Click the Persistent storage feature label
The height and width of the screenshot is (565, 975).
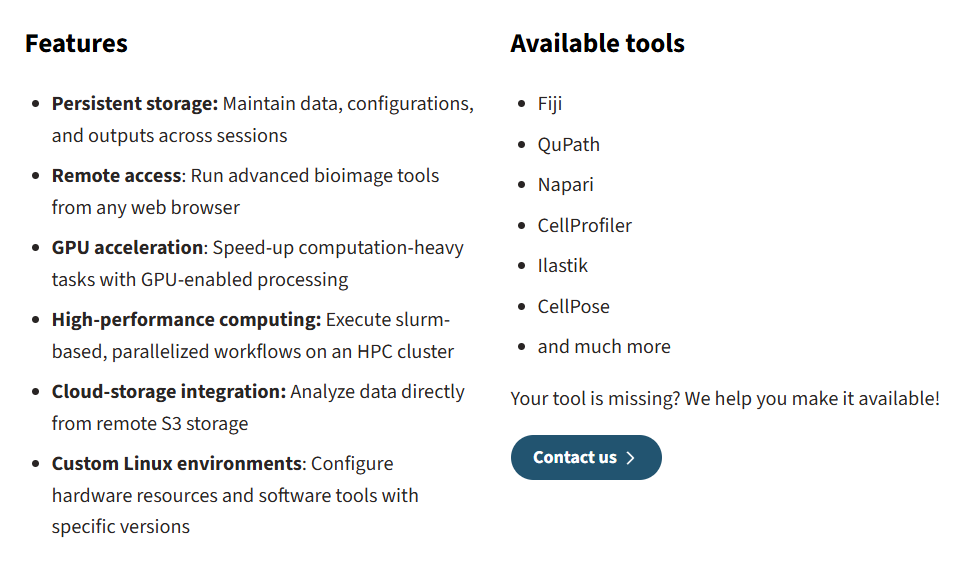pyautogui.click(x=134, y=103)
